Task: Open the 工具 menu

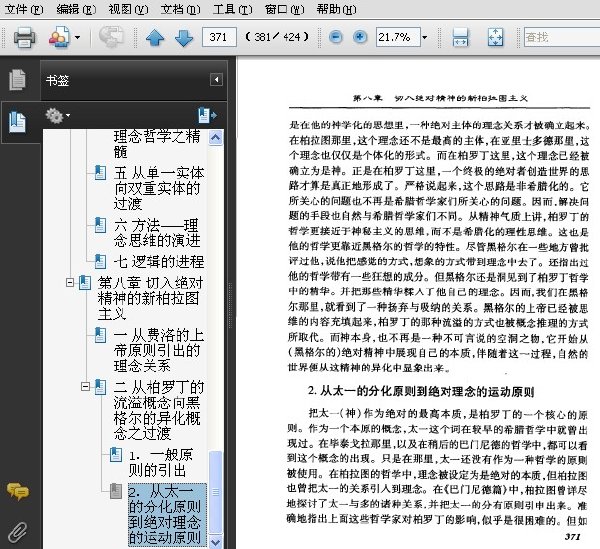Action: (232, 9)
